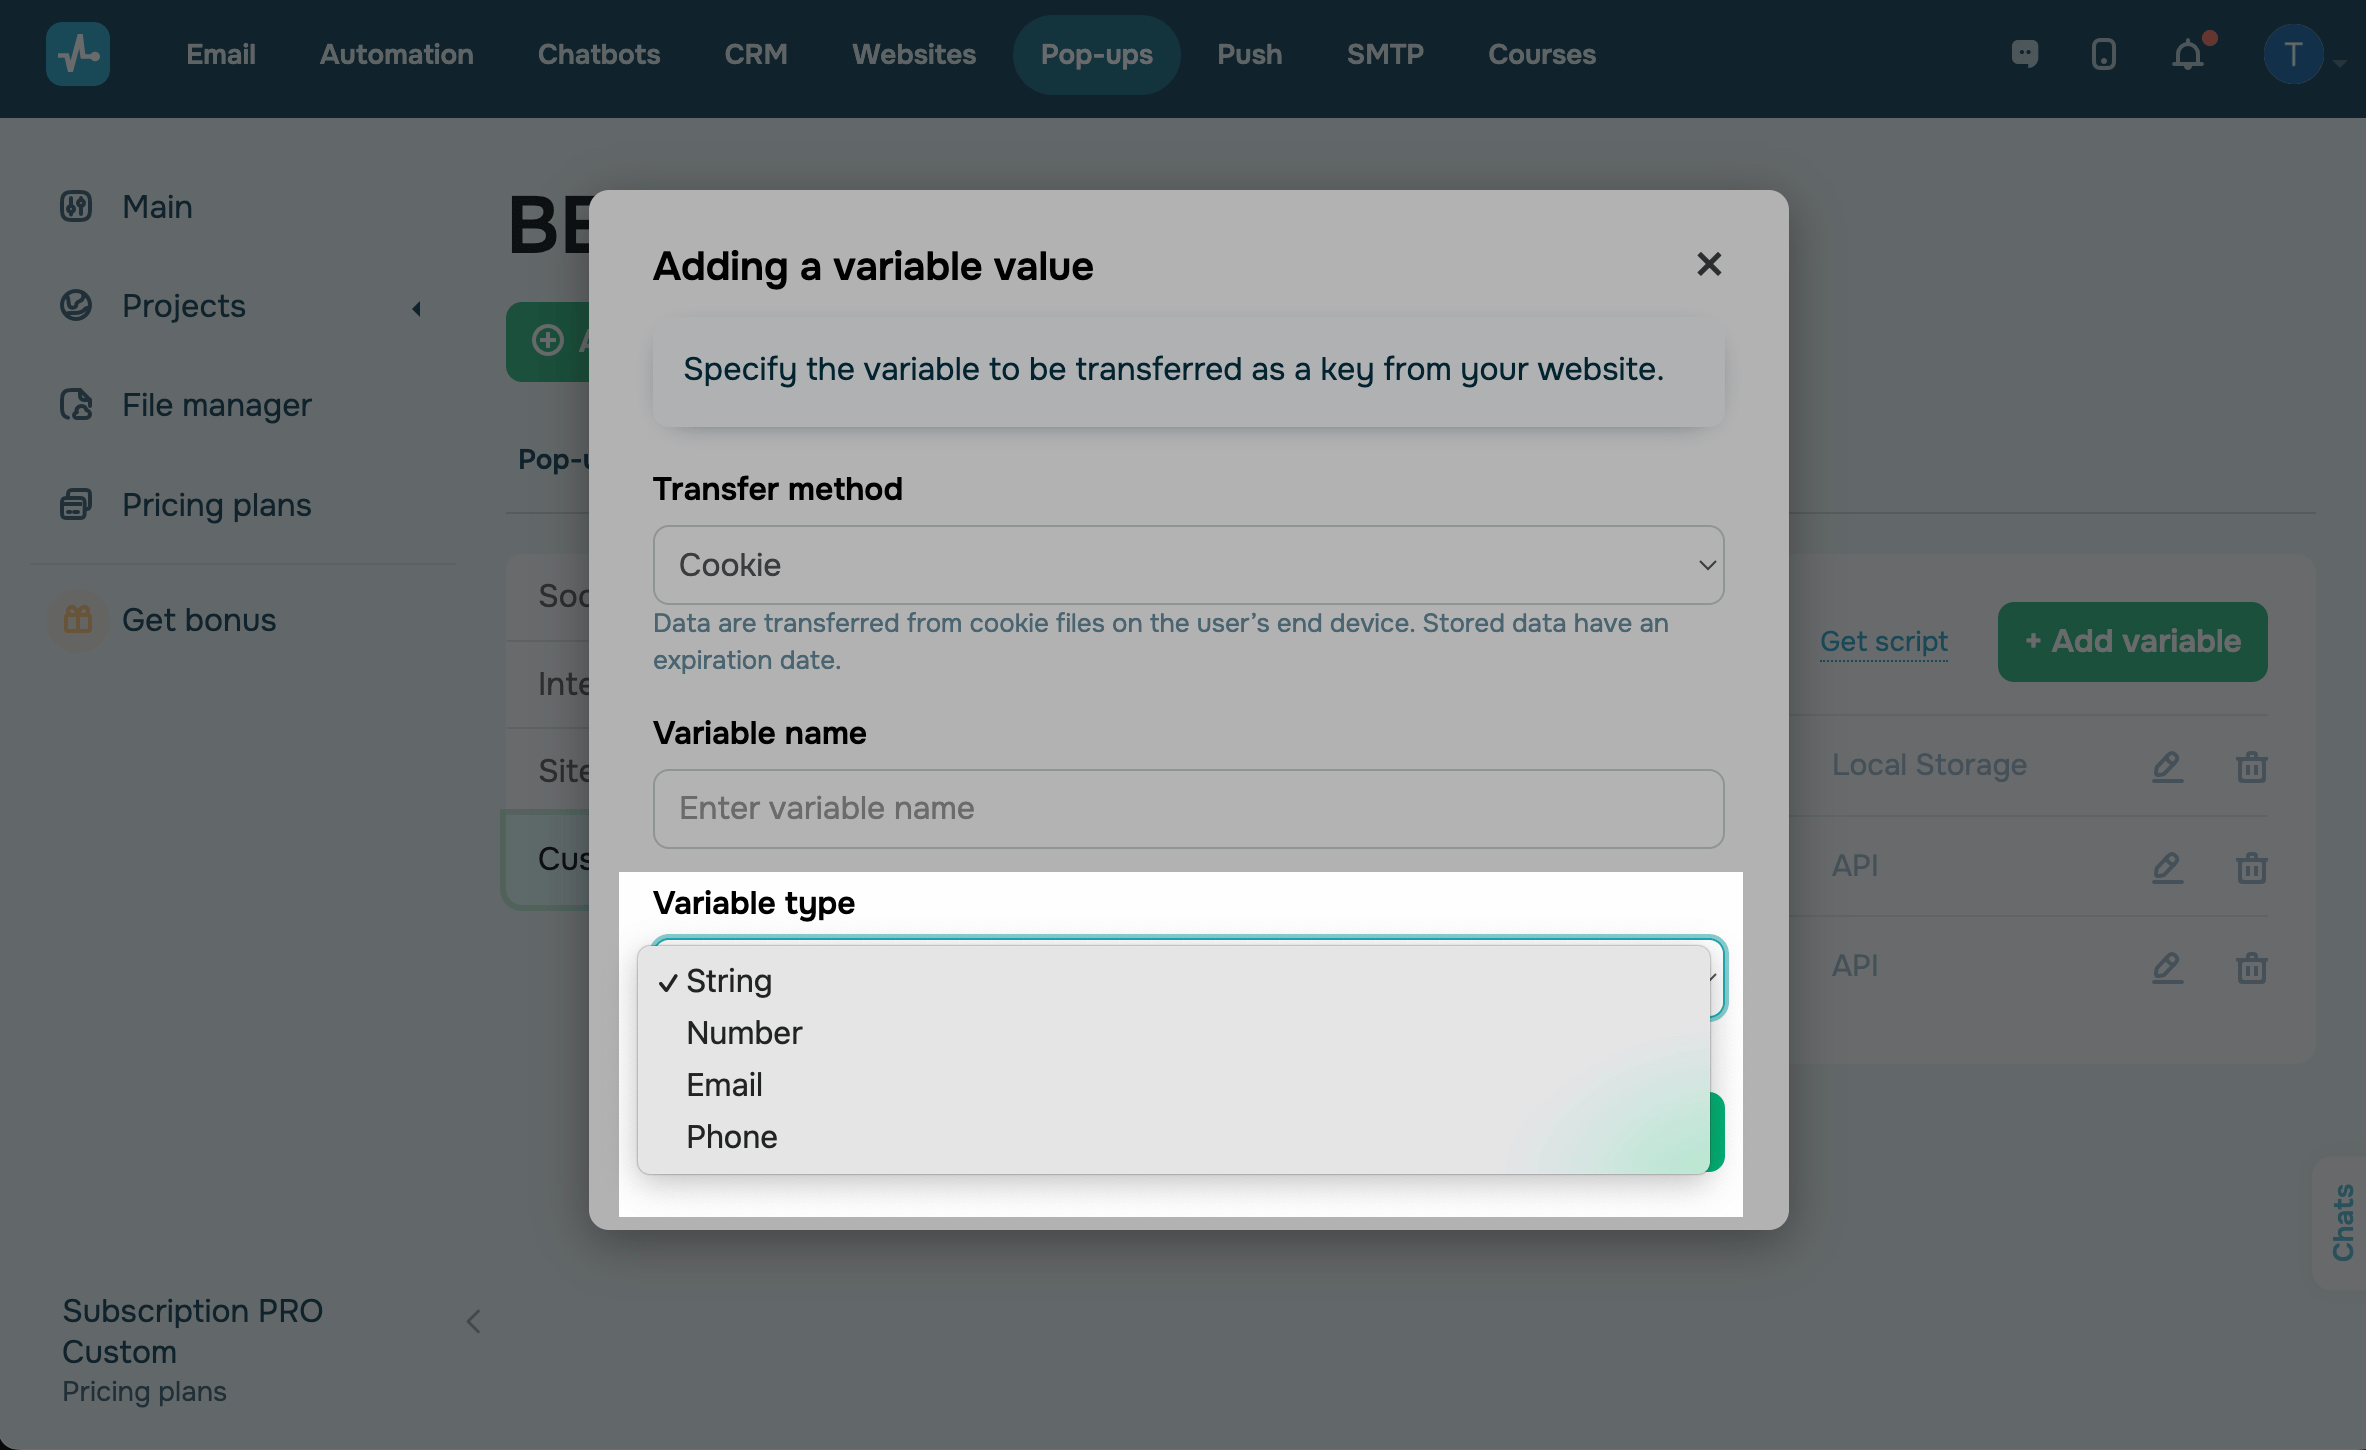Click the Get bonus gift icon
The width and height of the screenshot is (2366, 1450).
[x=78, y=620]
